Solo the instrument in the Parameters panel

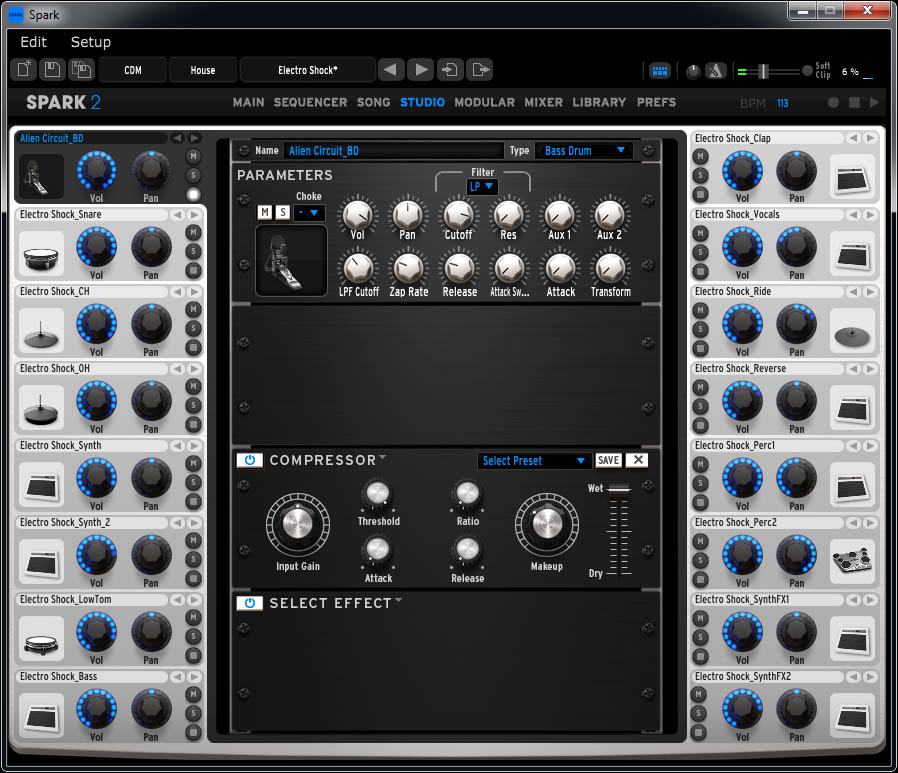click(x=283, y=212)
